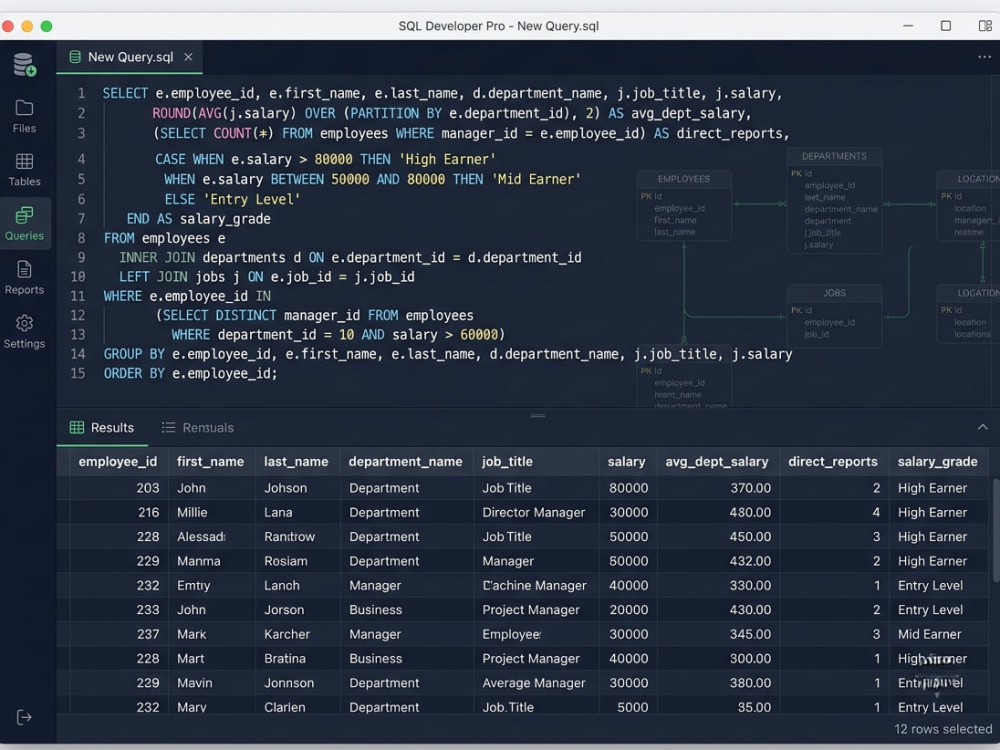Viewport: 1000px width, 750px height.
Task: Click the results vertical scrollbar
Action: [996, 529]
